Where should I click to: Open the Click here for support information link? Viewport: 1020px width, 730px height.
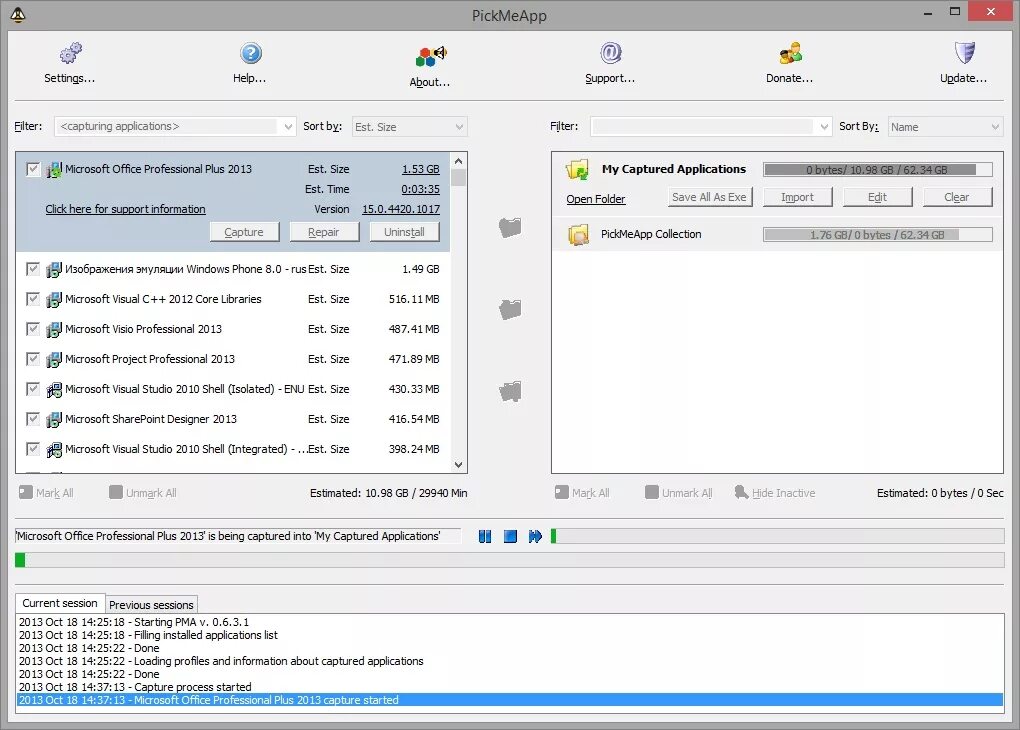tap(126, 209)
